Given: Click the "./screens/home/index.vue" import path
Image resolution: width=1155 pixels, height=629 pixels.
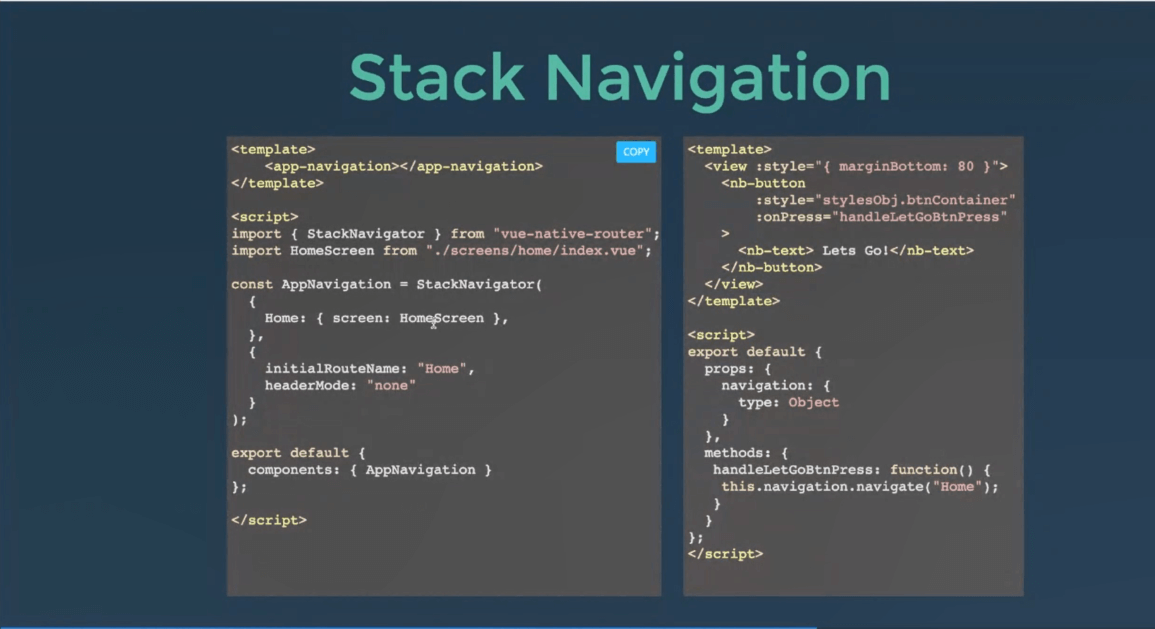Looking at the screenshot, I should pos(535,250).
